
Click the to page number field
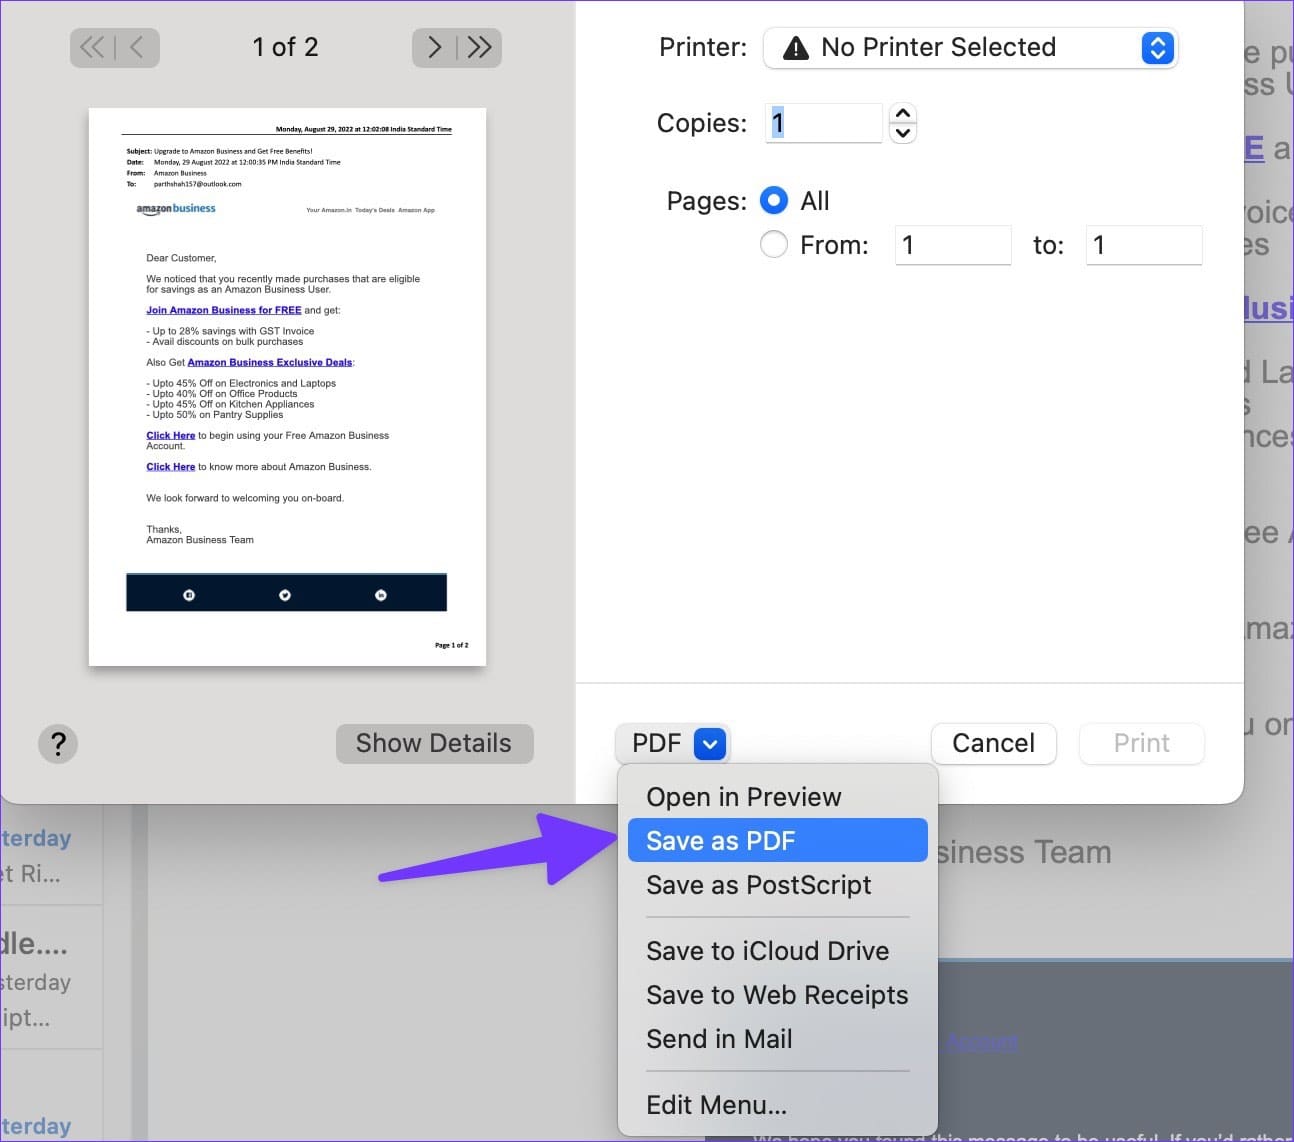point(1144,245)
